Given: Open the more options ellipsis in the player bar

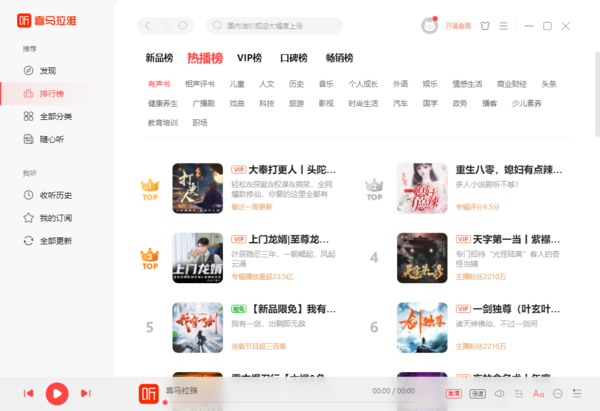Looking at the screenshot, I should coord(558,393).
